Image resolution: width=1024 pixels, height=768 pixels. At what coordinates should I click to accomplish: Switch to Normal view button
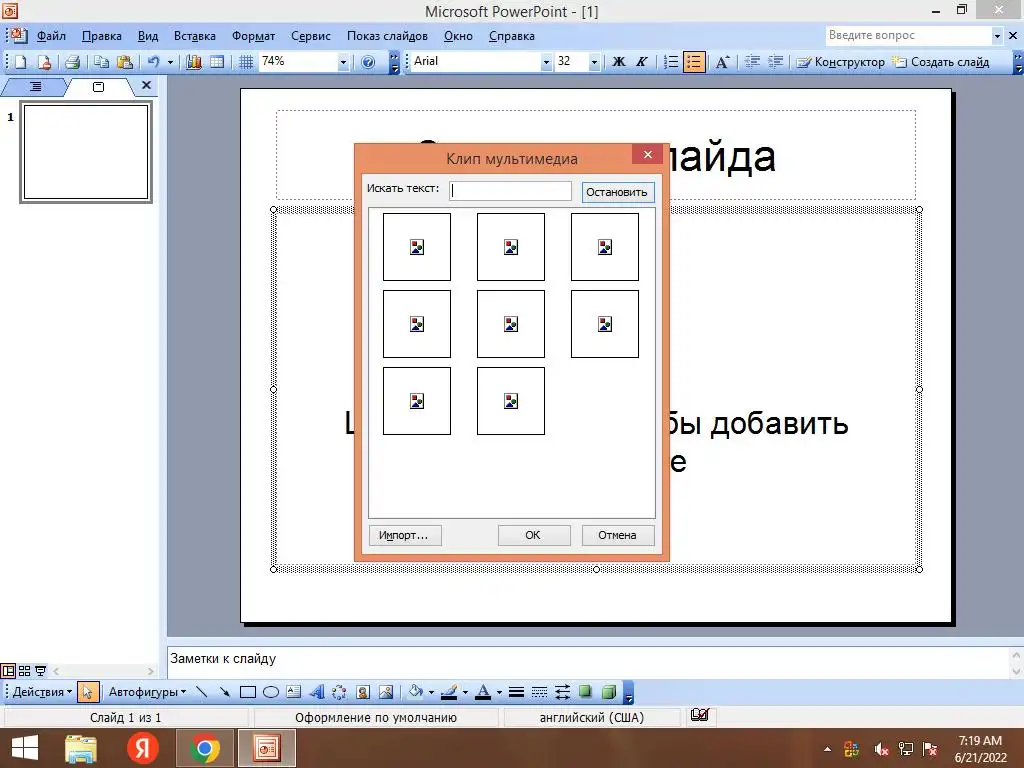(x=8, y=671)
